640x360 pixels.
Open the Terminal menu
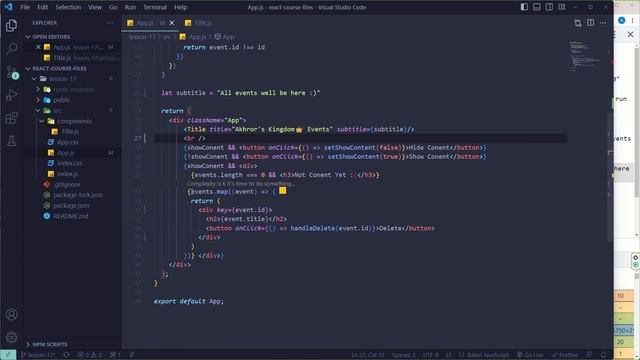coord(155,7)
